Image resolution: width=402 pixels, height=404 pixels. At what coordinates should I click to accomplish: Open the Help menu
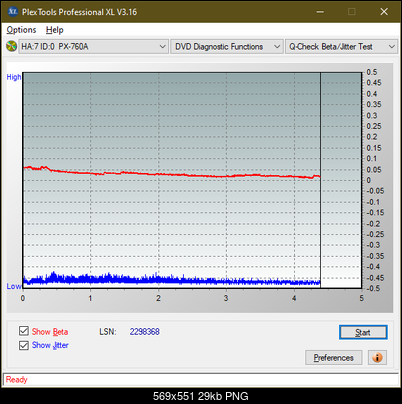tap(55, 30)
